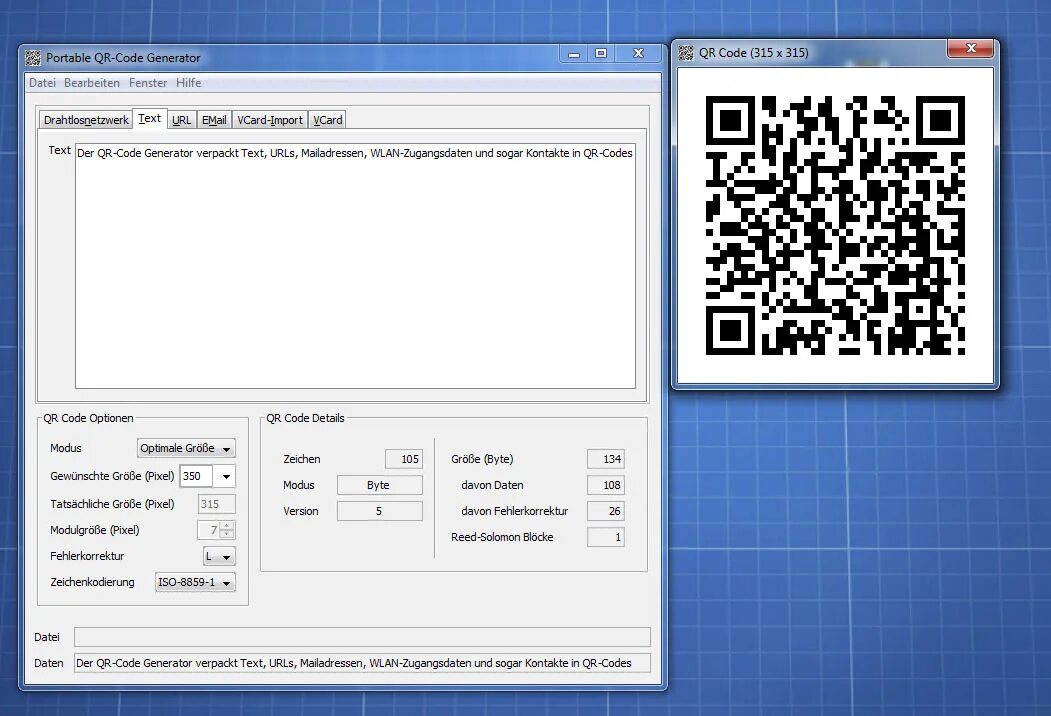The width and height of the screenshot is (1051, 716).
Task: Click the Daten field at the bottom
Action: coord(362,663)
